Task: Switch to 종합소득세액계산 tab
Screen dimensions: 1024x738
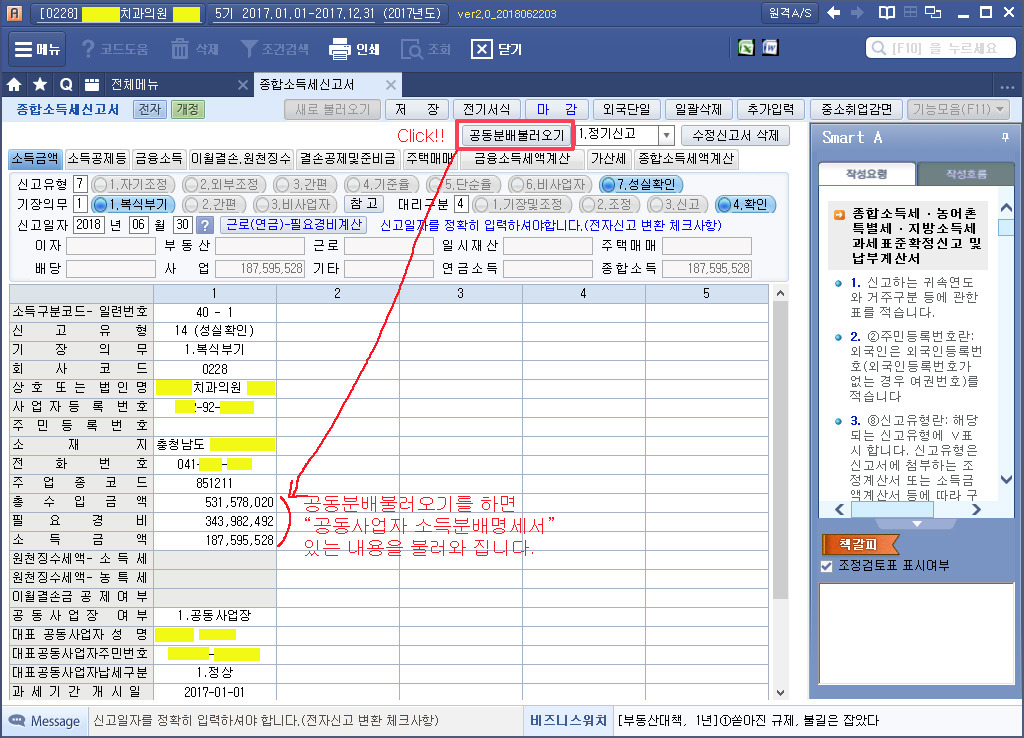Action: (x=686, y=159)
